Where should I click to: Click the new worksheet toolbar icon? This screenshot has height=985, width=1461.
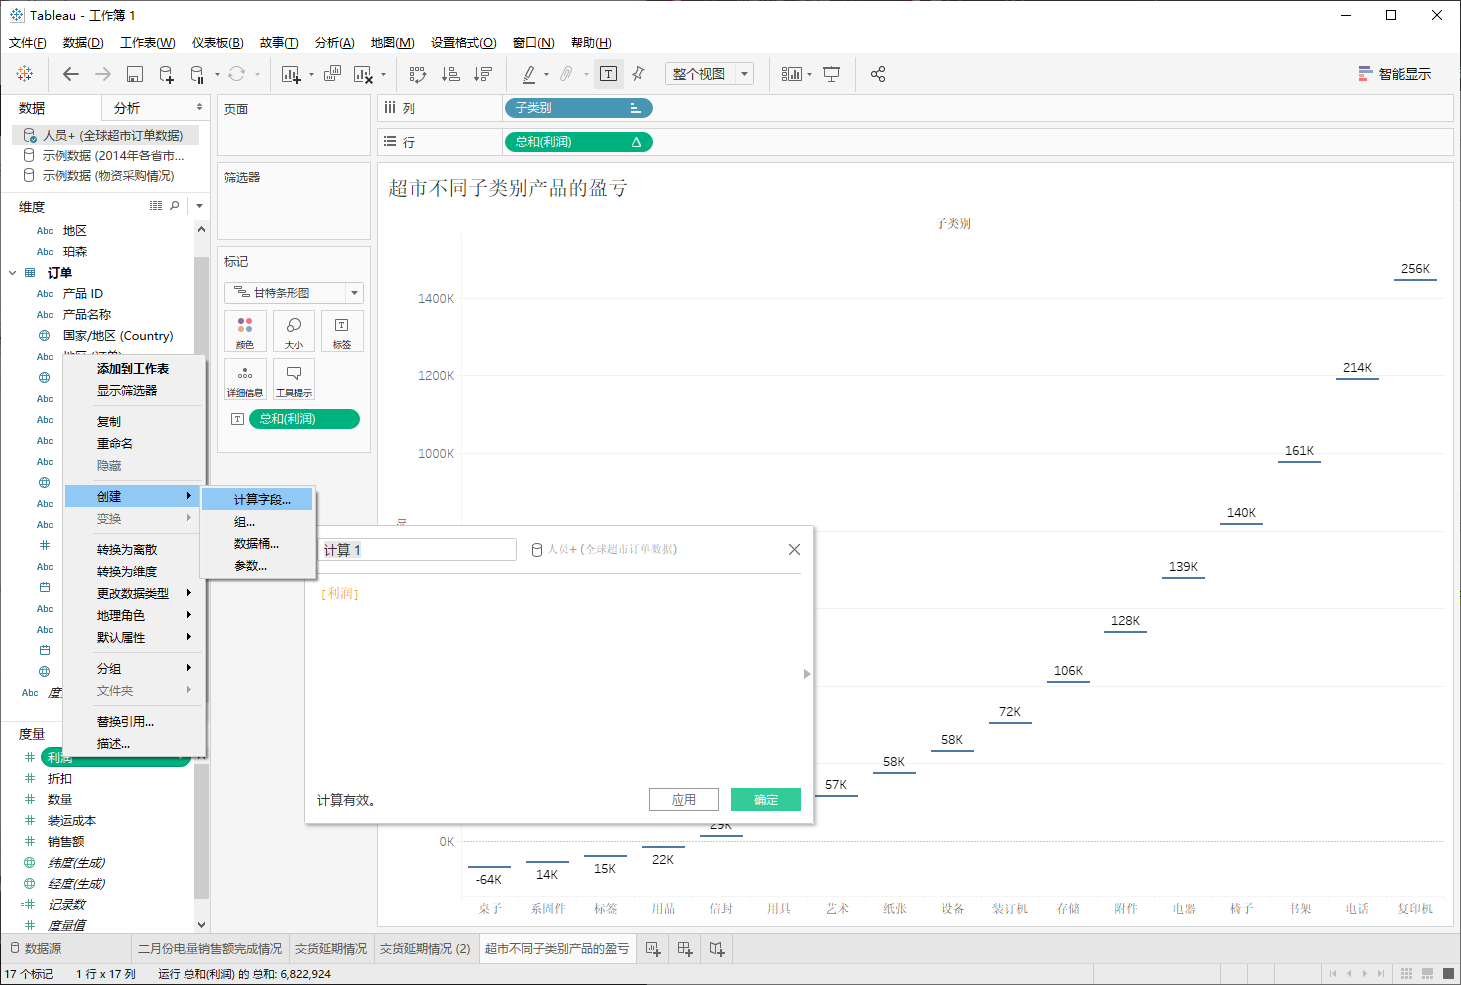pos(291,74)
